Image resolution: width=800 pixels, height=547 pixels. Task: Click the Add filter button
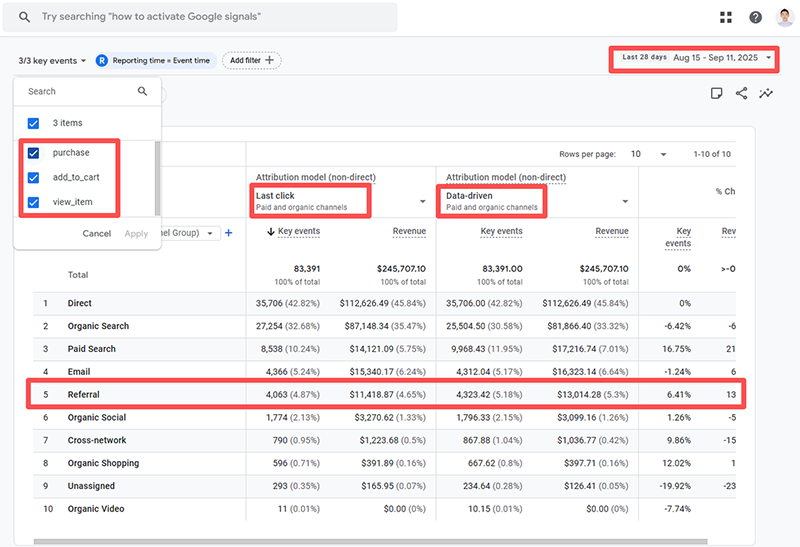point(252,61)
